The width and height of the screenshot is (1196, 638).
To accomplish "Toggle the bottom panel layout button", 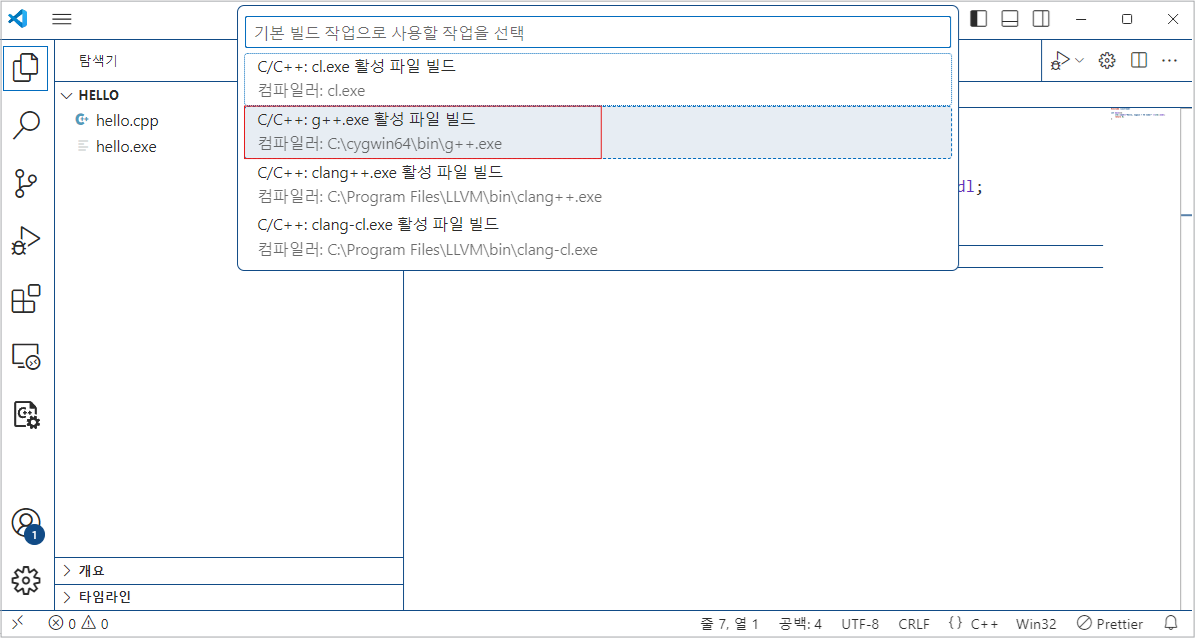I will pyautogui.click(x=1010, y=19).
